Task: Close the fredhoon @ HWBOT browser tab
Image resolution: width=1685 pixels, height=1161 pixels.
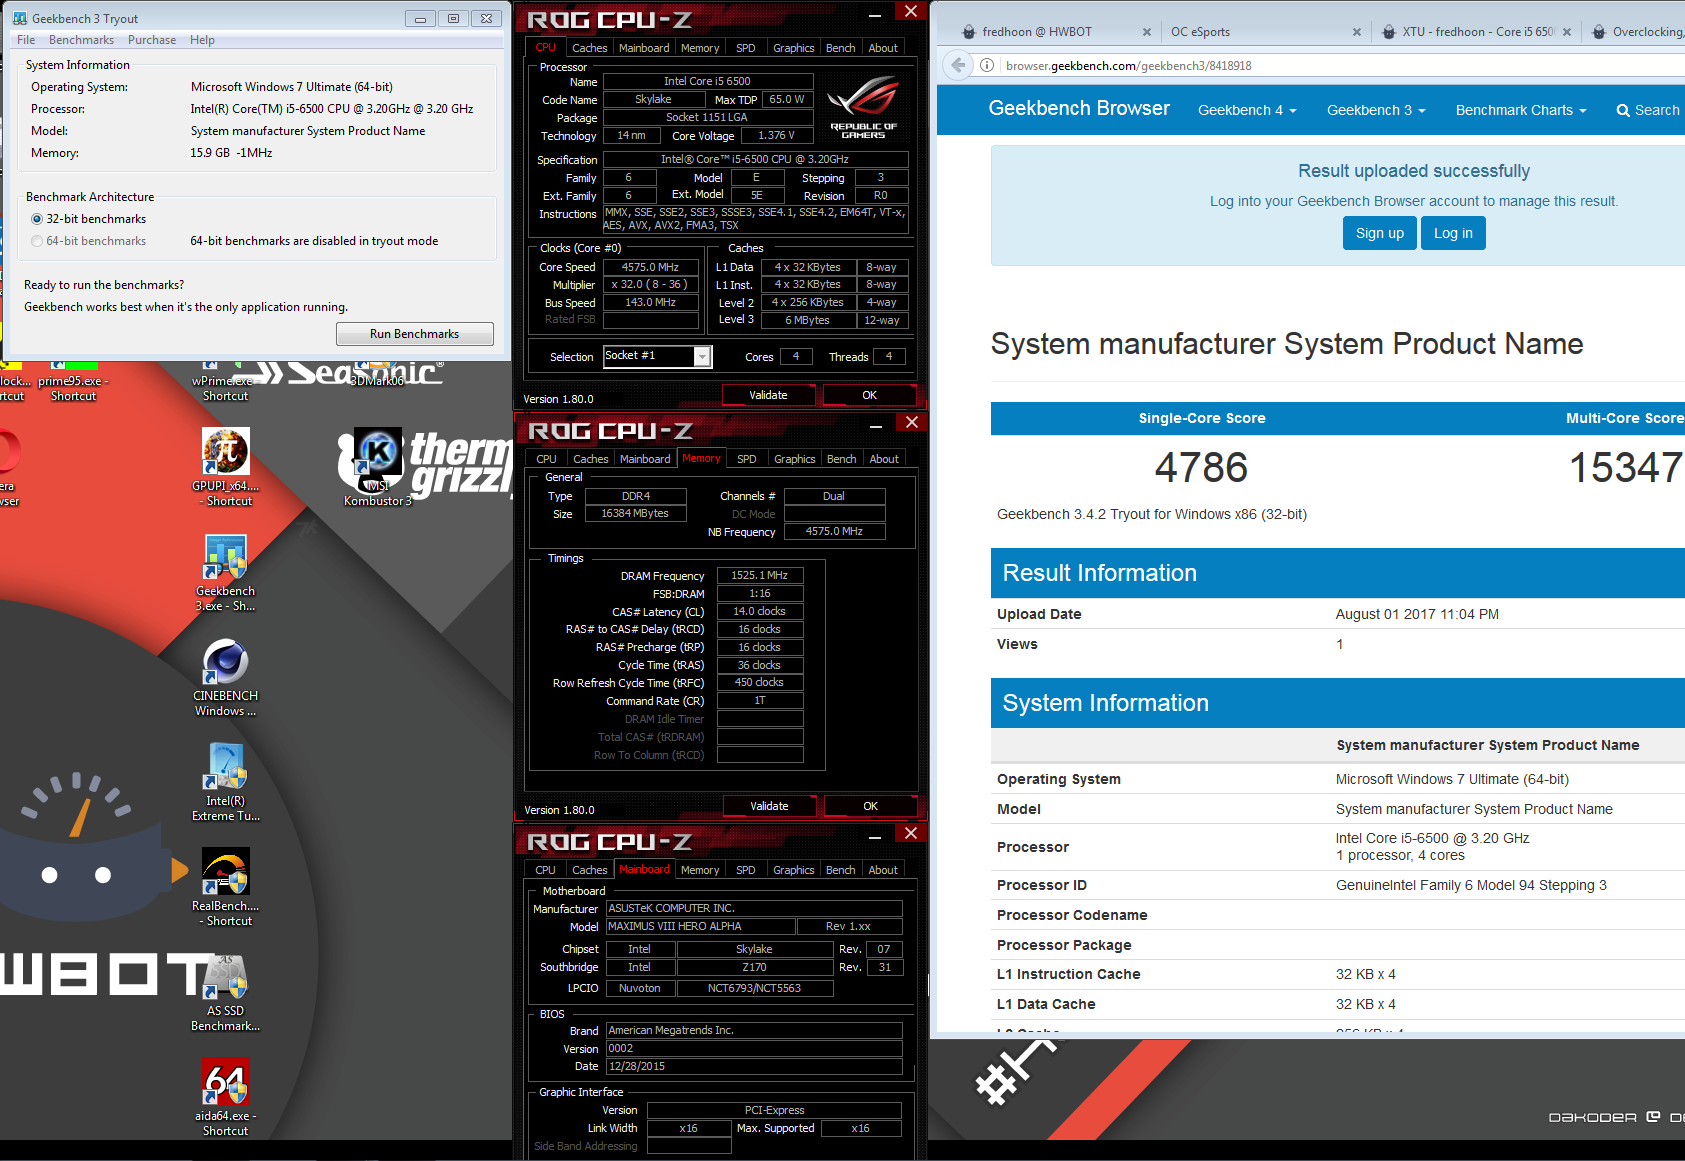Action: point(1147,32)
